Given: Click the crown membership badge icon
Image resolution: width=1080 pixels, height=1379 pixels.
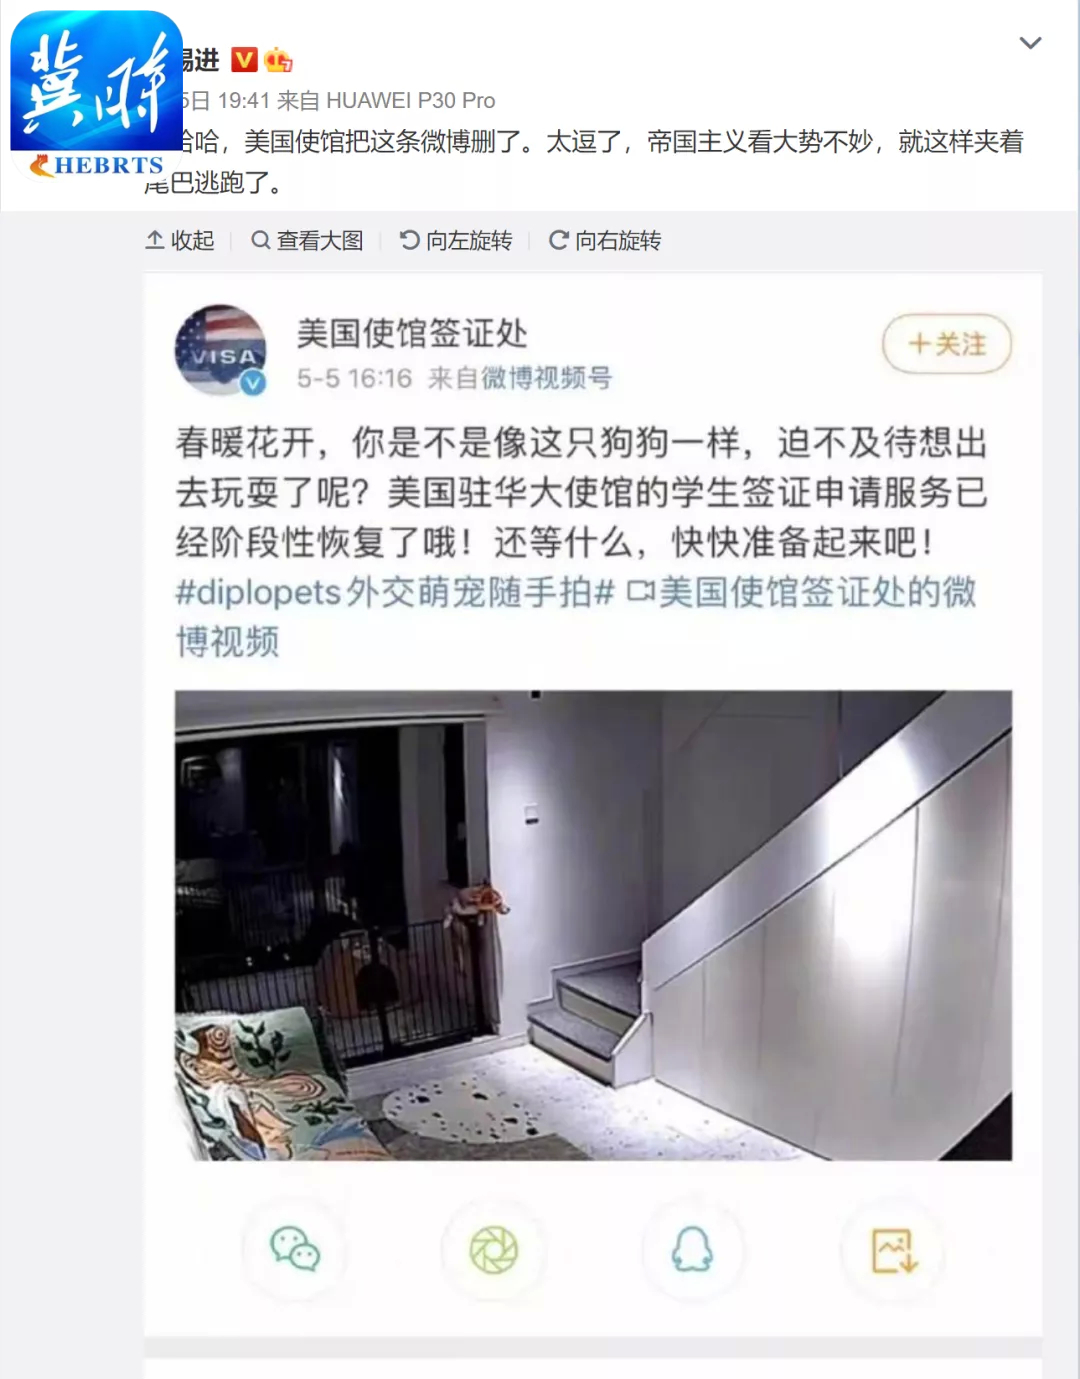Looking at the screenshot, I should pyautogui.click(x=278, y=60).
